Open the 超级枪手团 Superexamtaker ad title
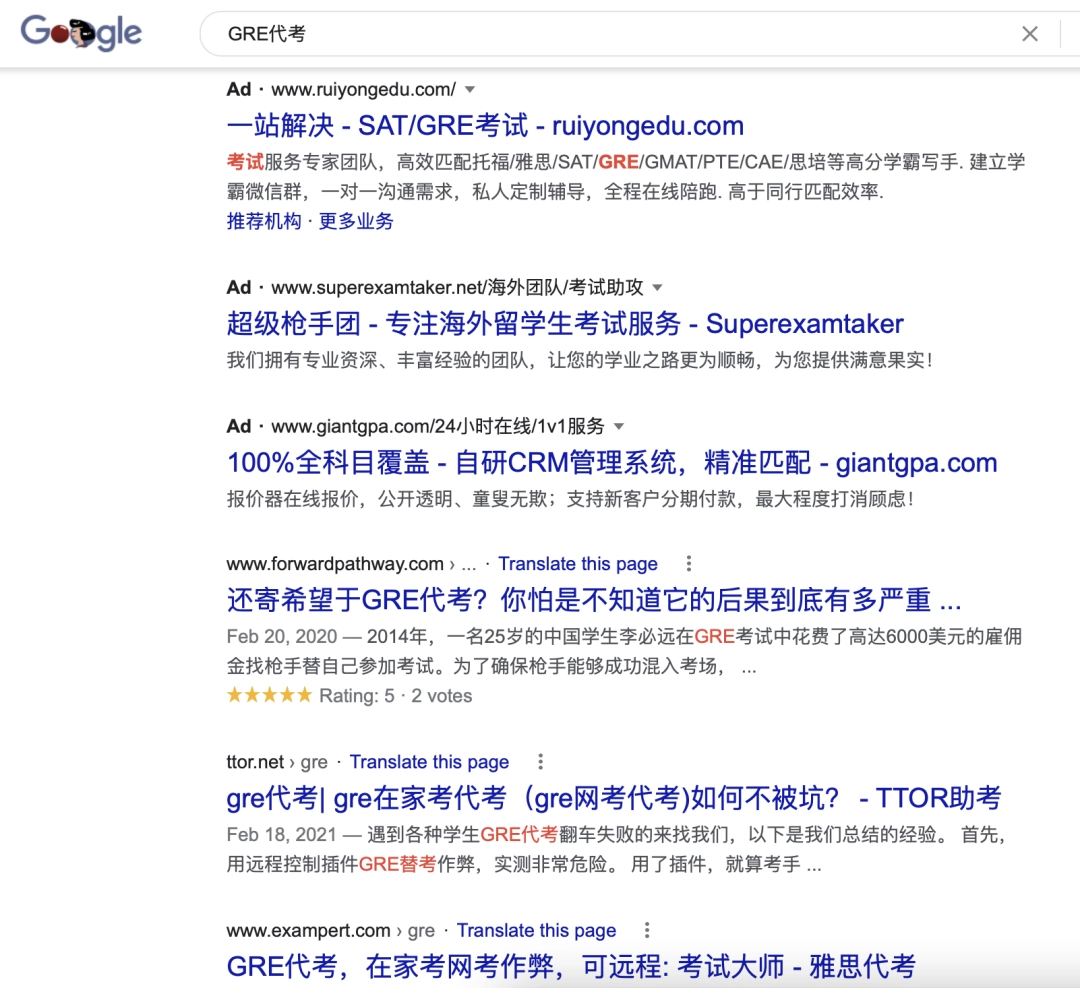This screenshot has width=1080, height=988. point(565,324)
